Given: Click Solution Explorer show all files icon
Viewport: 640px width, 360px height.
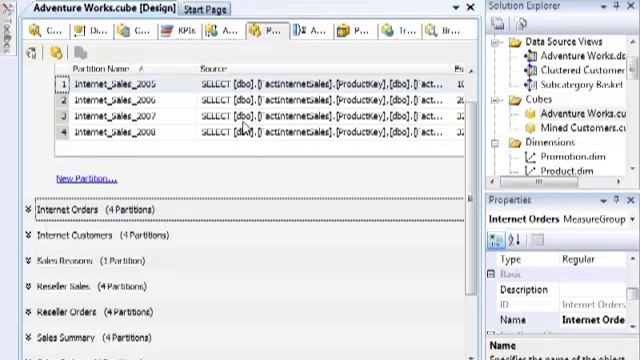Looking at the screenshot, I should coord(521,24).
